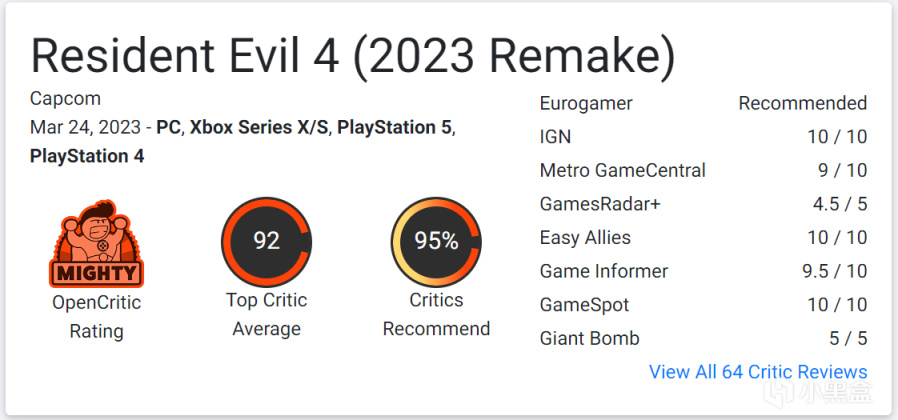898x420 pixels.
Task: Open View All 64 Critic Reviews link
Action: 758,371
